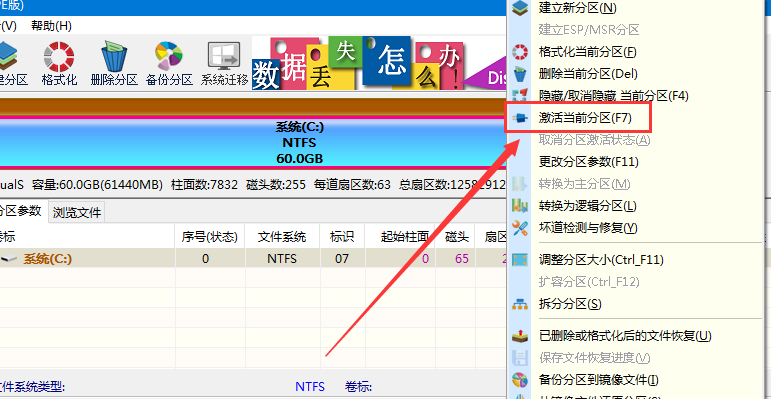
Task: Click the Delete Partition (删除分区) toolbar icon
Action: pyautogui.click(x=114, y=64)
